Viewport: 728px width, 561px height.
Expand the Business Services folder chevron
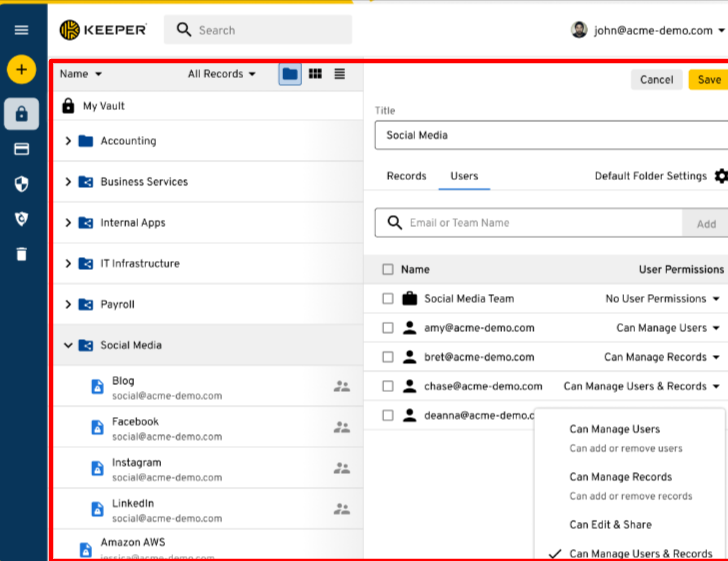[68, 182]
